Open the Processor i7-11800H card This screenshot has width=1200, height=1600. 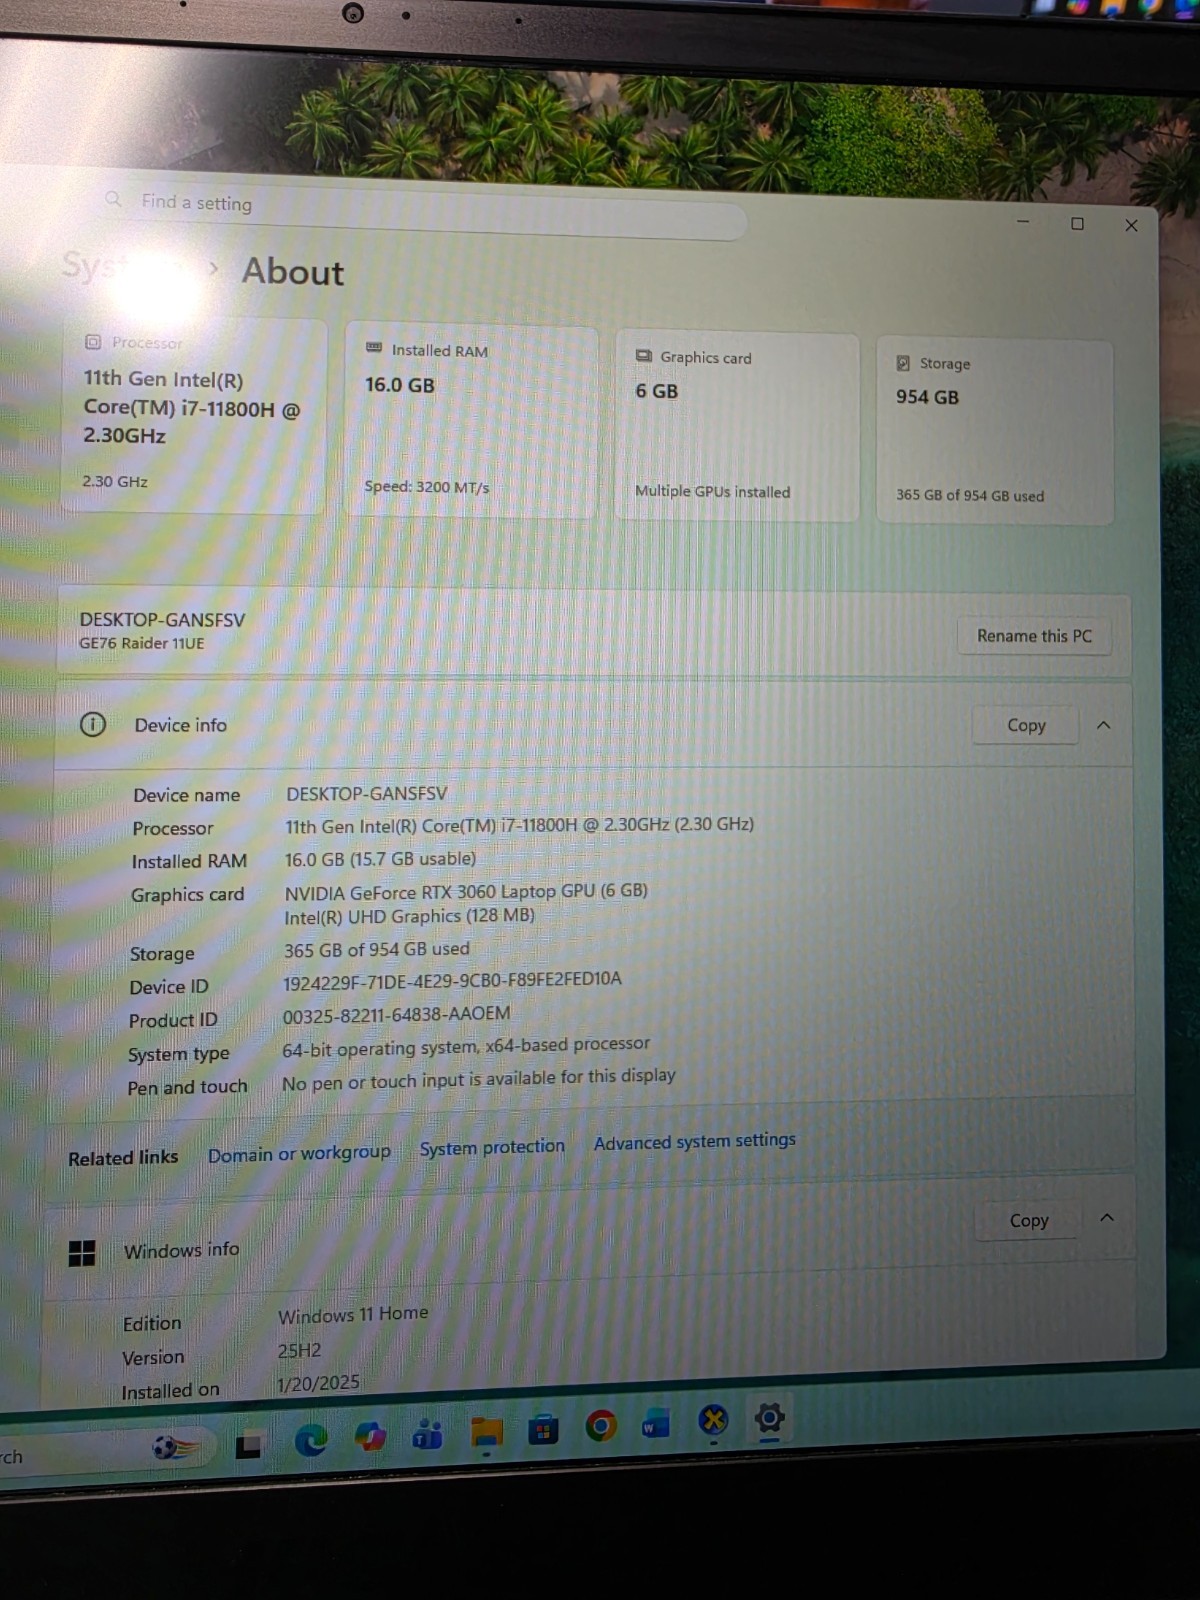[194, 415]
